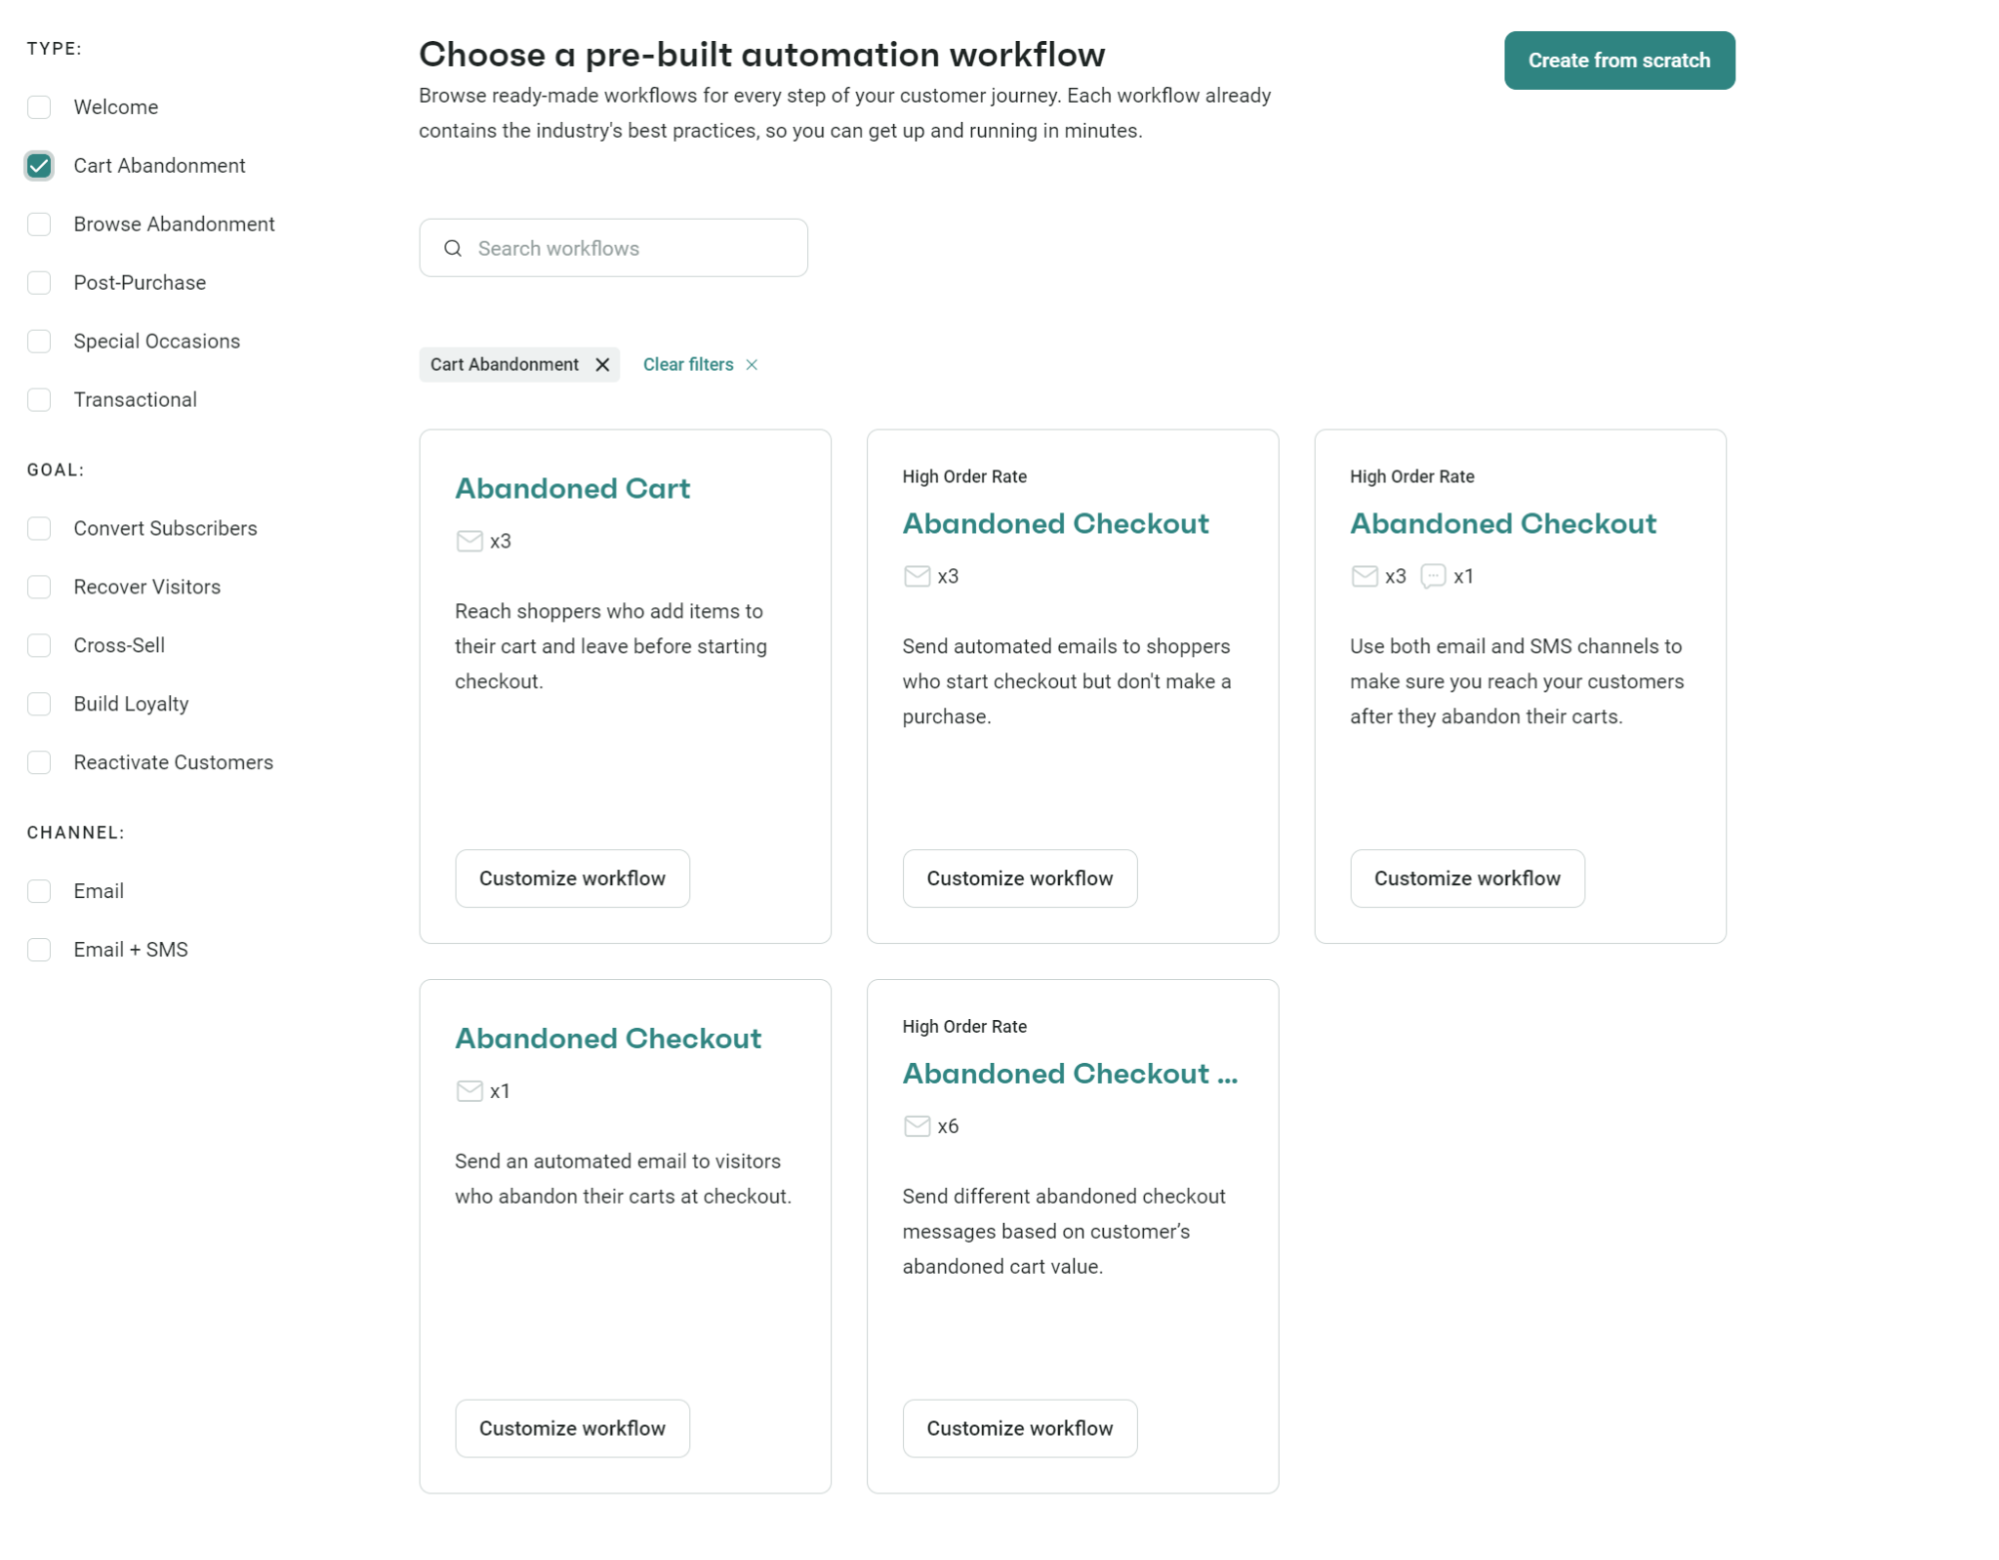Uncheck the Cart Abandonment type filter

coord(39,165)
